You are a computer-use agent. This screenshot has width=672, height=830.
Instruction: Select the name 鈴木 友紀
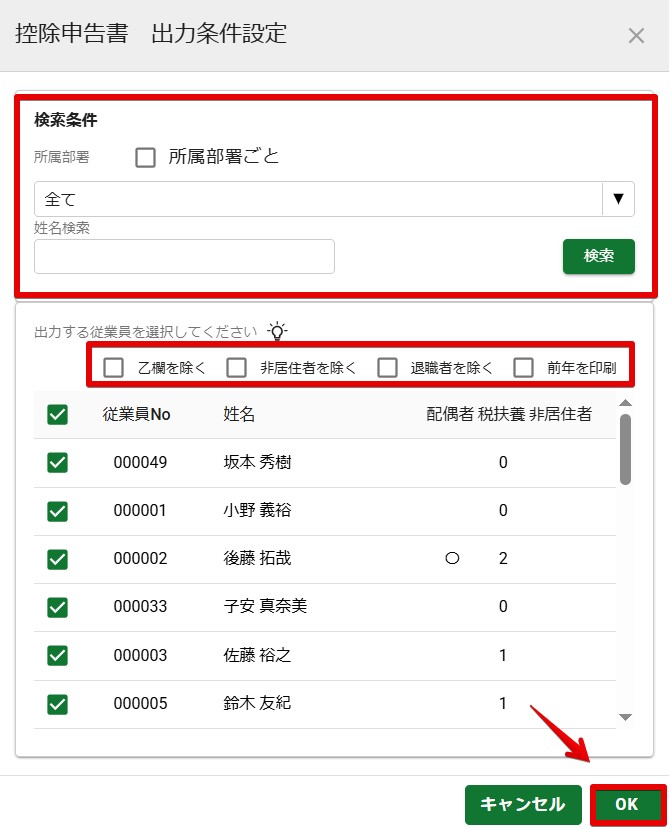point(257,703)
